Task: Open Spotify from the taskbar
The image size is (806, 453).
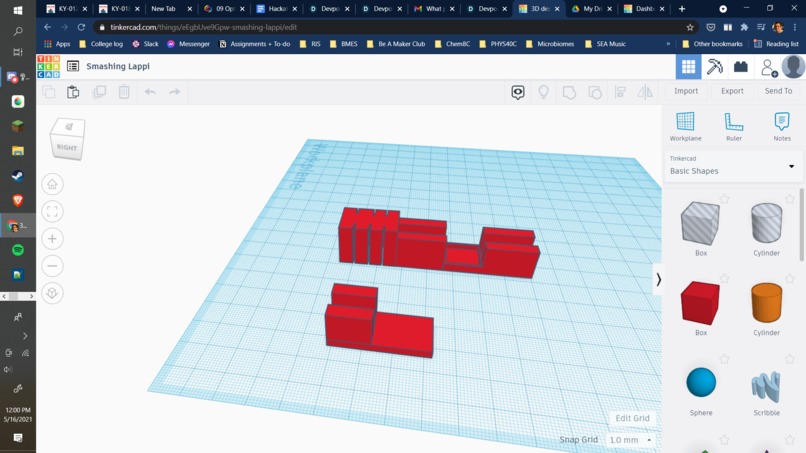Action: point(18,250)
